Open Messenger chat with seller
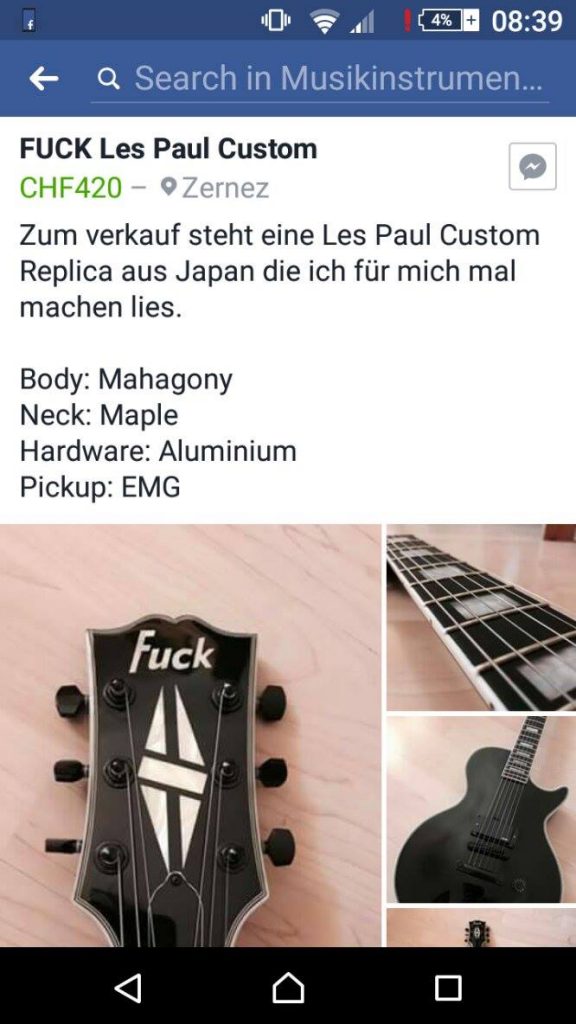The image size is (576, 1024). click(x=532, y=167)
